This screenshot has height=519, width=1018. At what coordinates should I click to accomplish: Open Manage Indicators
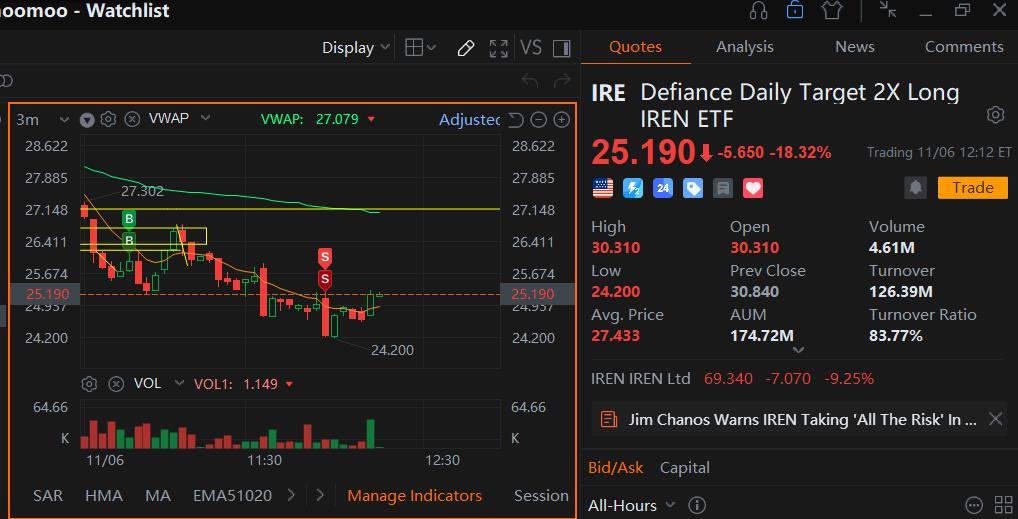point(415,496)
